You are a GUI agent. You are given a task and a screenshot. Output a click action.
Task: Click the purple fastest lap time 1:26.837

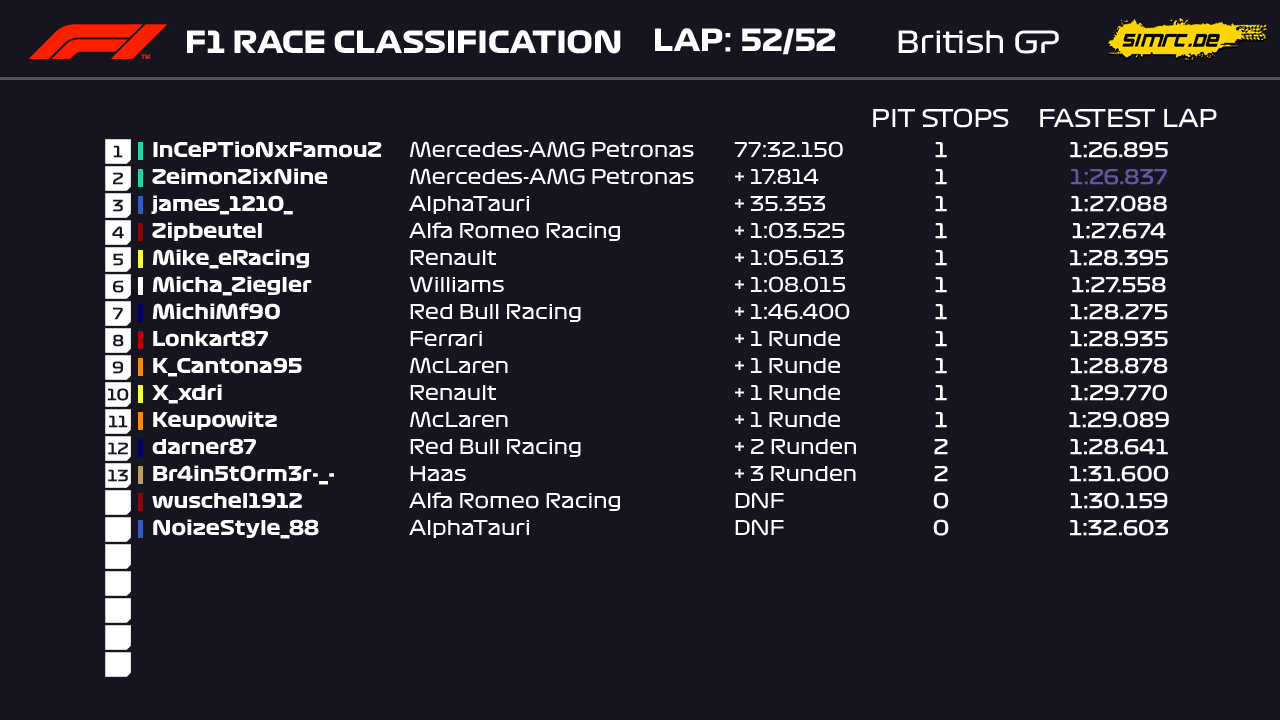tap(1118, 177)
